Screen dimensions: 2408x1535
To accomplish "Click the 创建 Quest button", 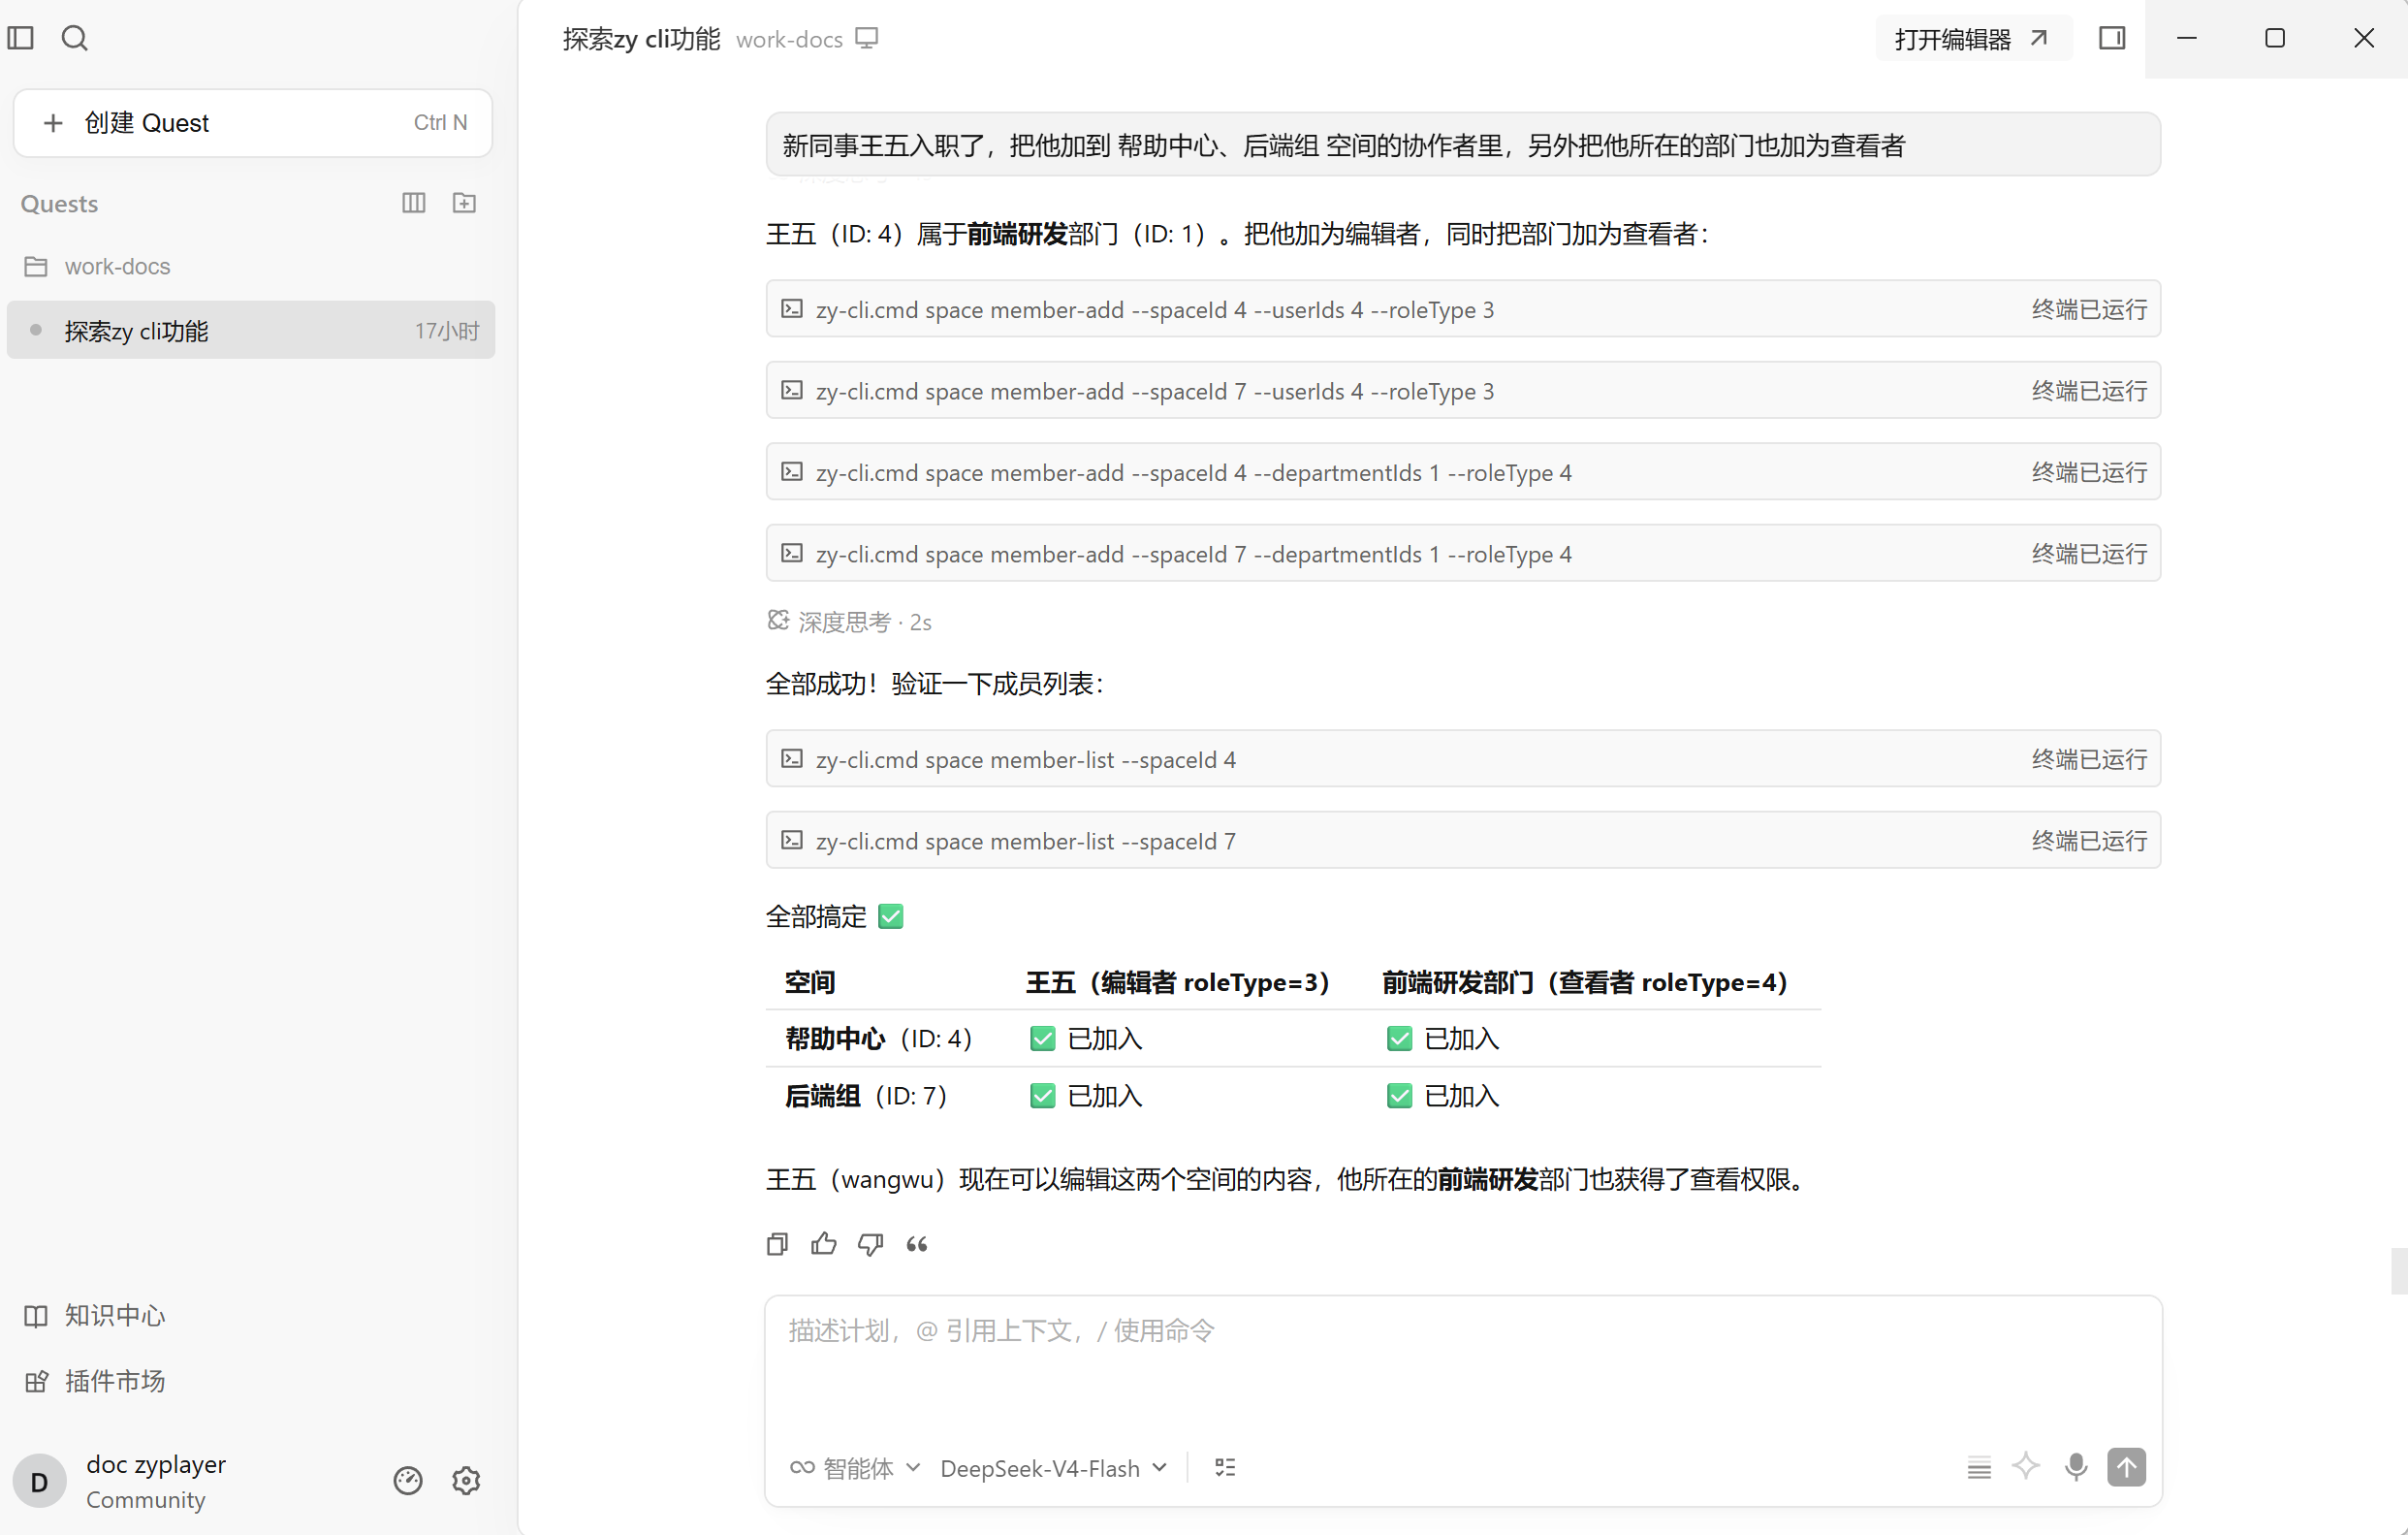I will click(x=253, y=122).
